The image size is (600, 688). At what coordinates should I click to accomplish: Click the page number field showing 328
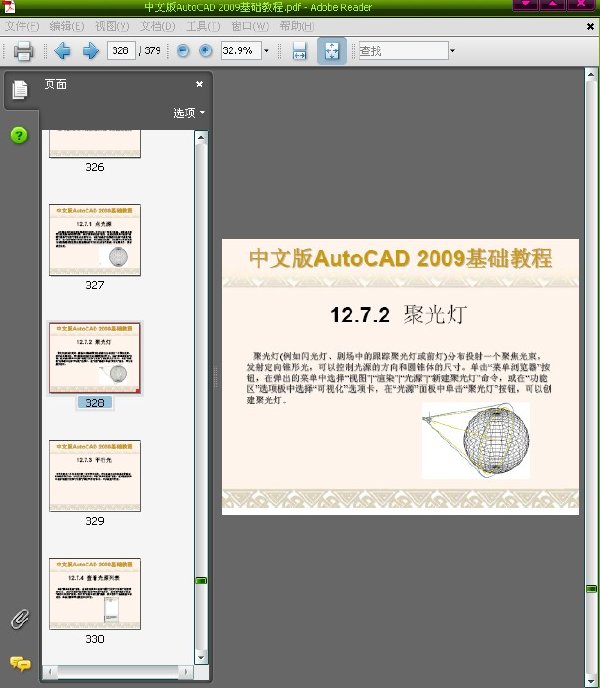coord(121,50)
